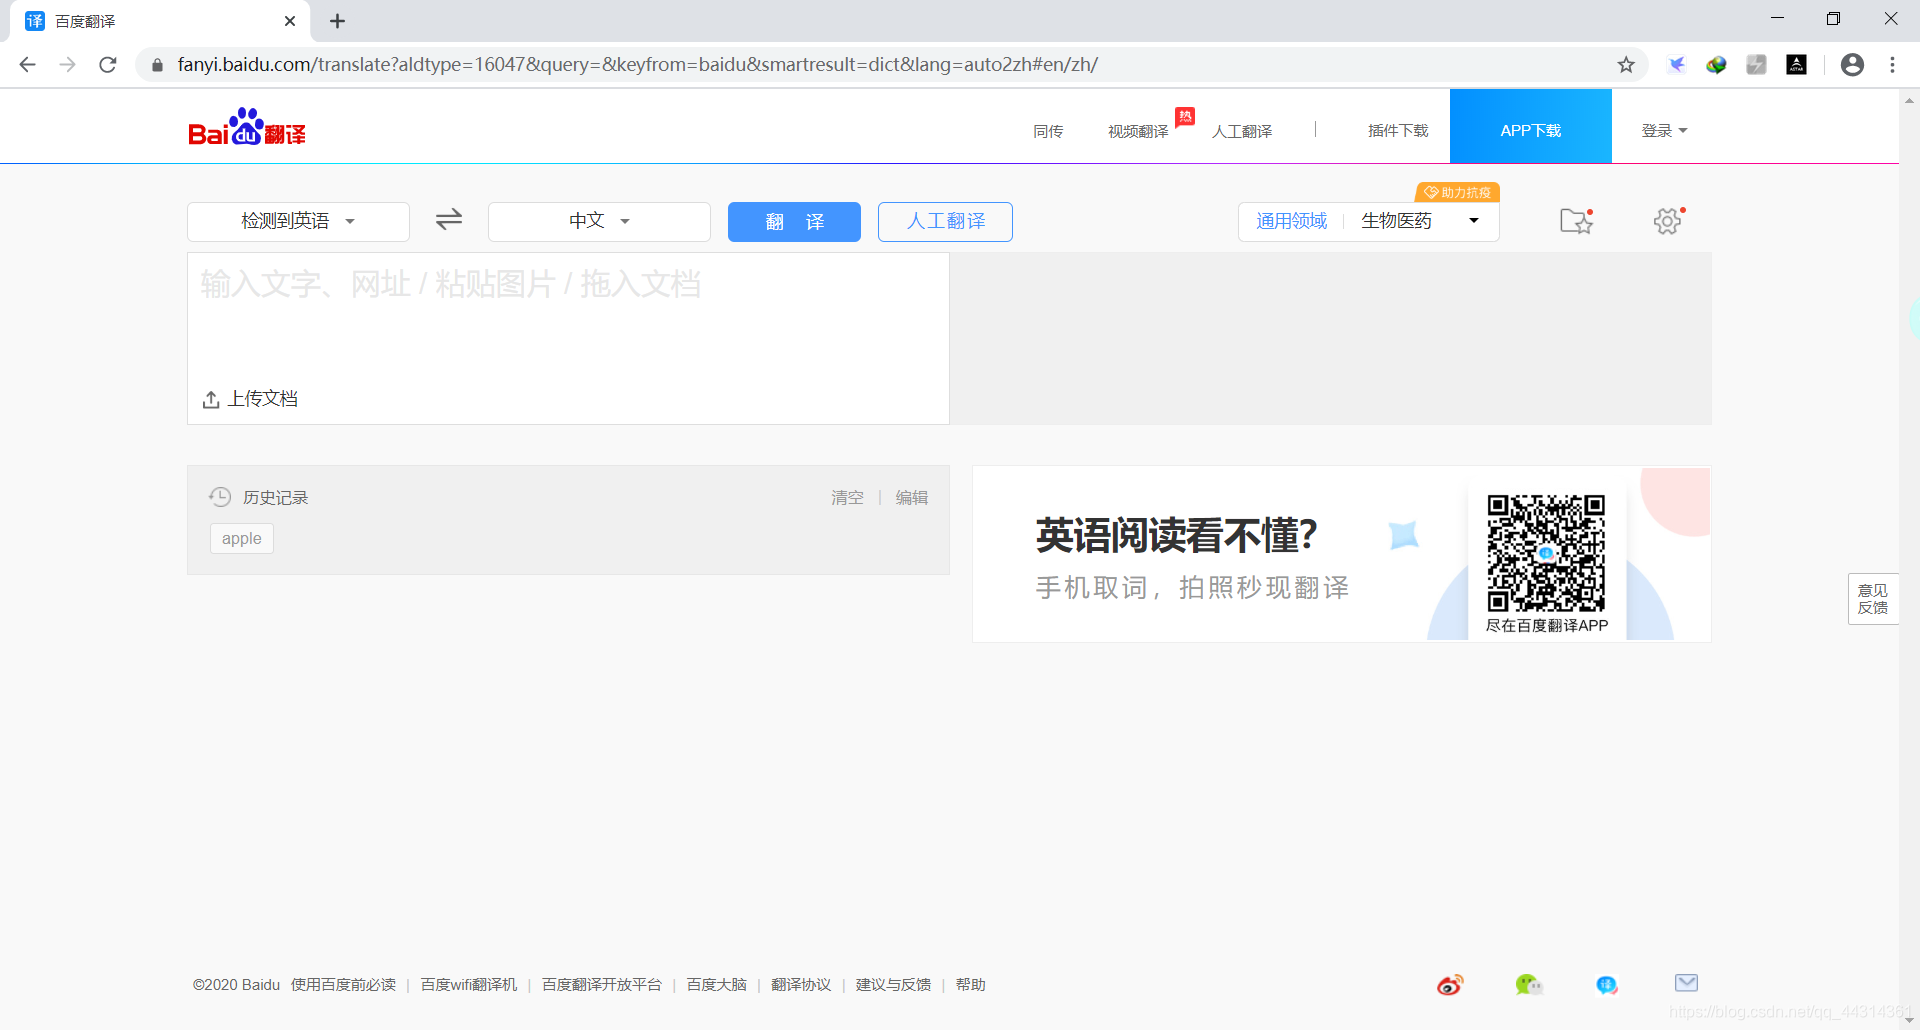Open target language dropdown 中文
This screenshot has height=1030, width=1920.
coord(599,221)
